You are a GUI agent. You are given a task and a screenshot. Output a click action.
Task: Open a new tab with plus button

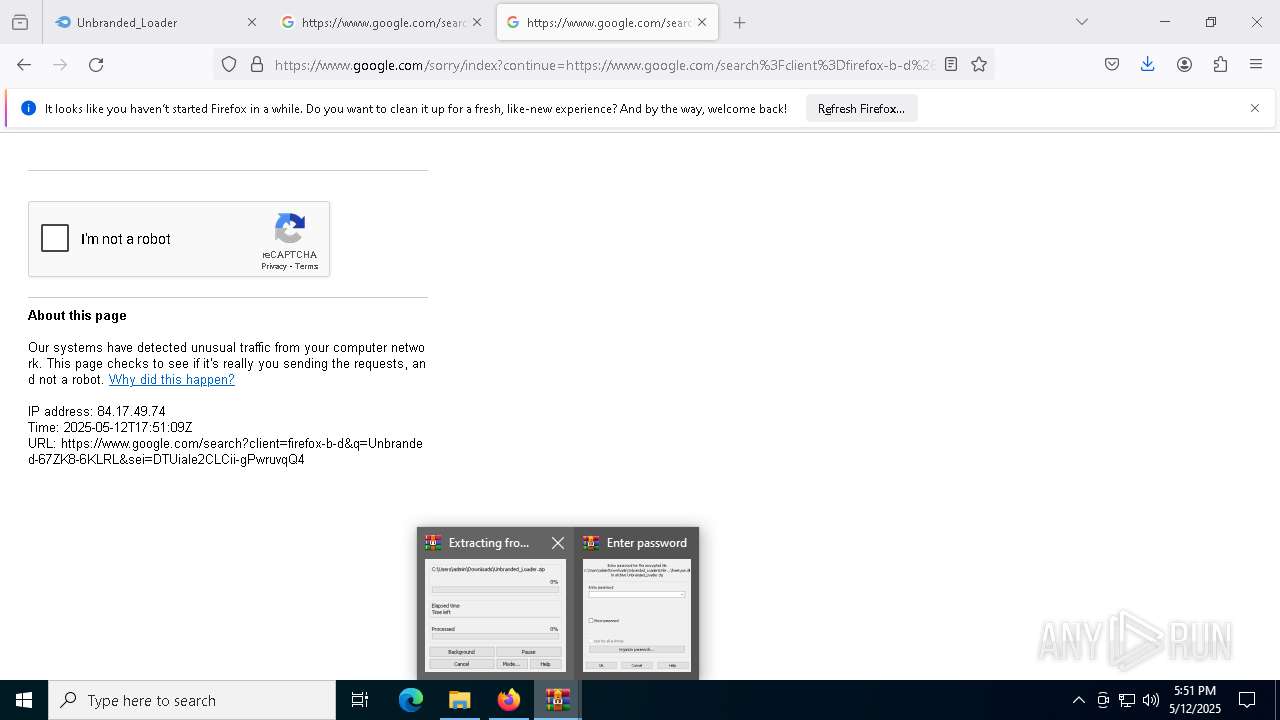pos(739,22)
